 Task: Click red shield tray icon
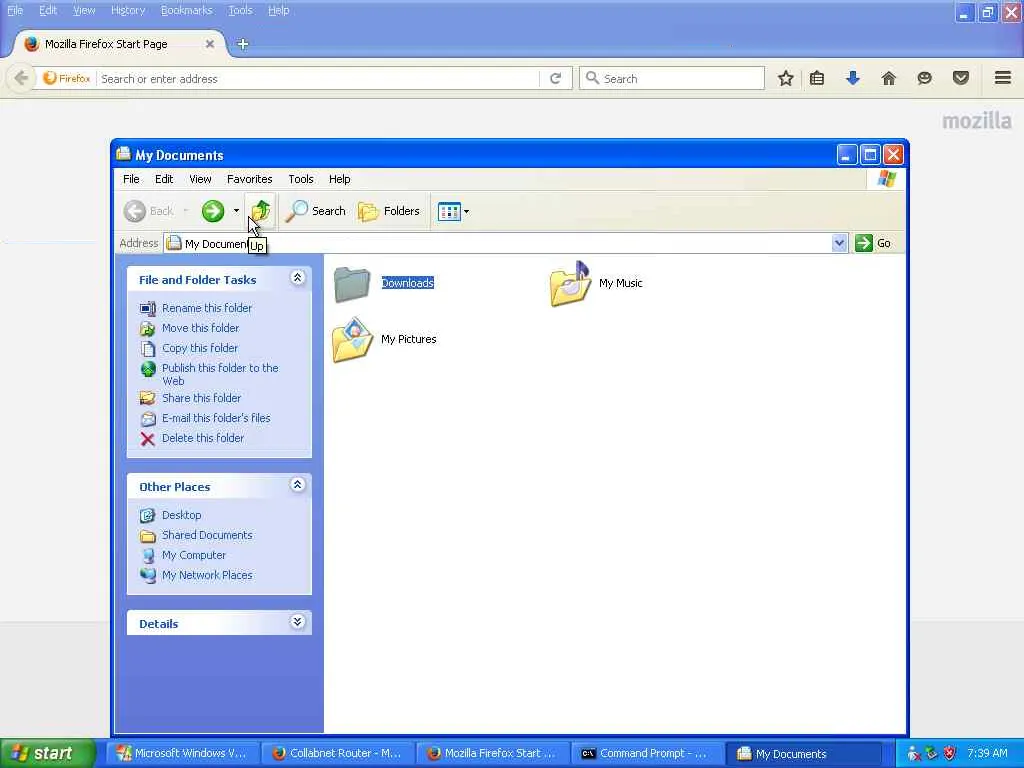click(950, 754)
